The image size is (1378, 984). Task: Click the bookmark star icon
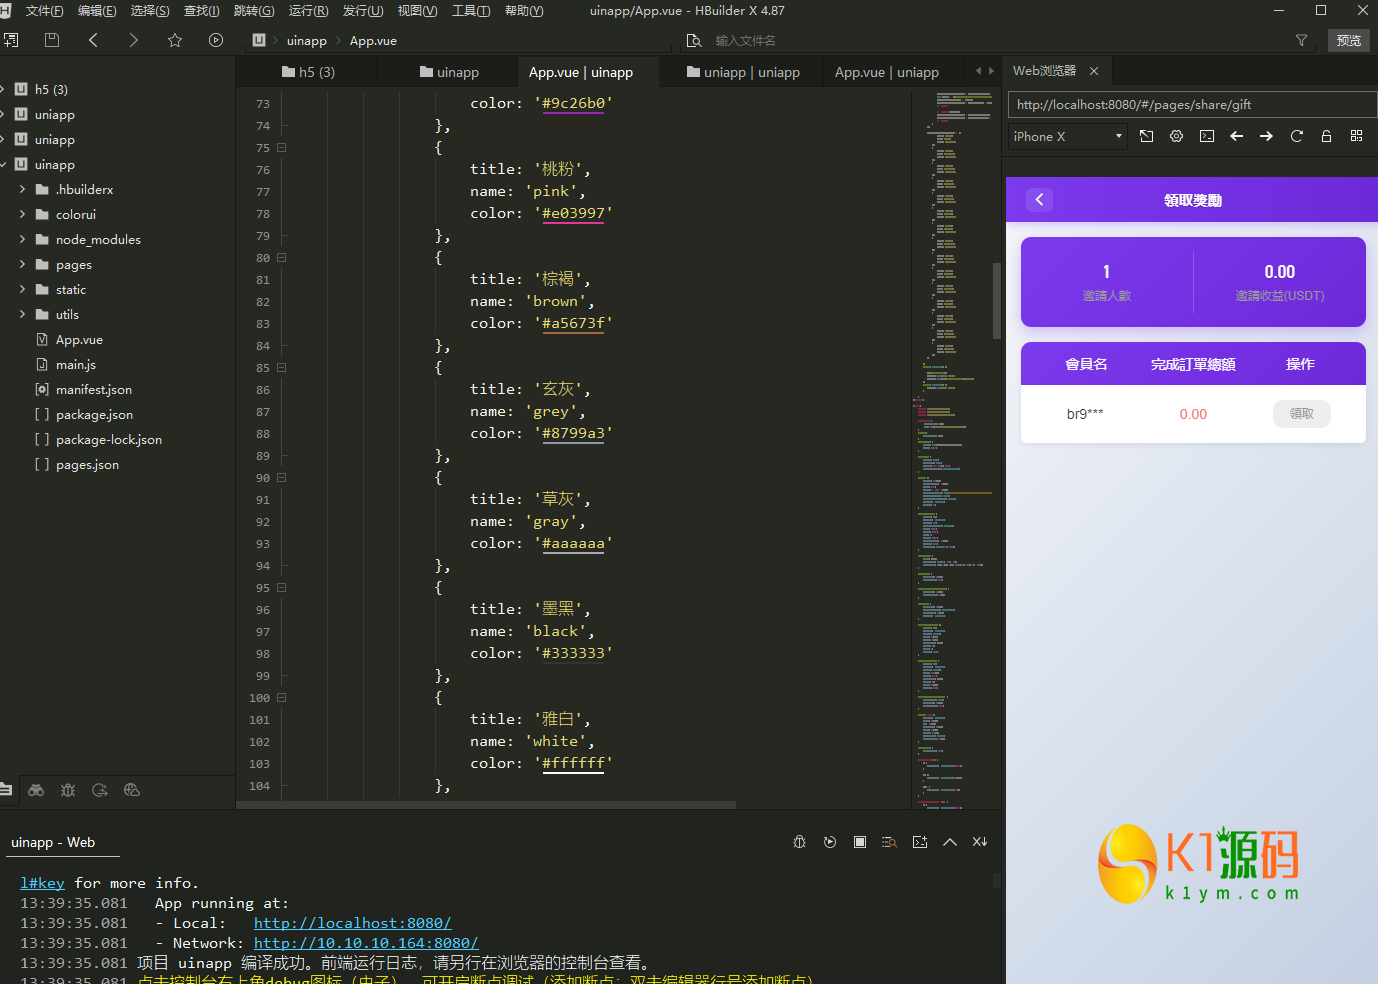pos(175,40)
